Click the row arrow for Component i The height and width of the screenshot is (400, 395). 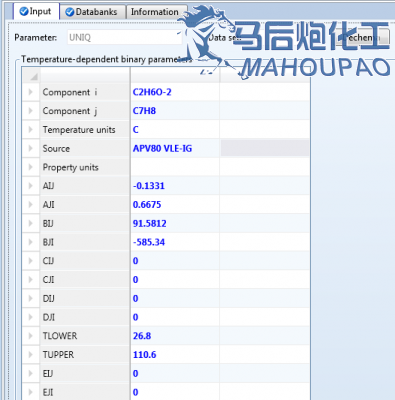(31, 92)
